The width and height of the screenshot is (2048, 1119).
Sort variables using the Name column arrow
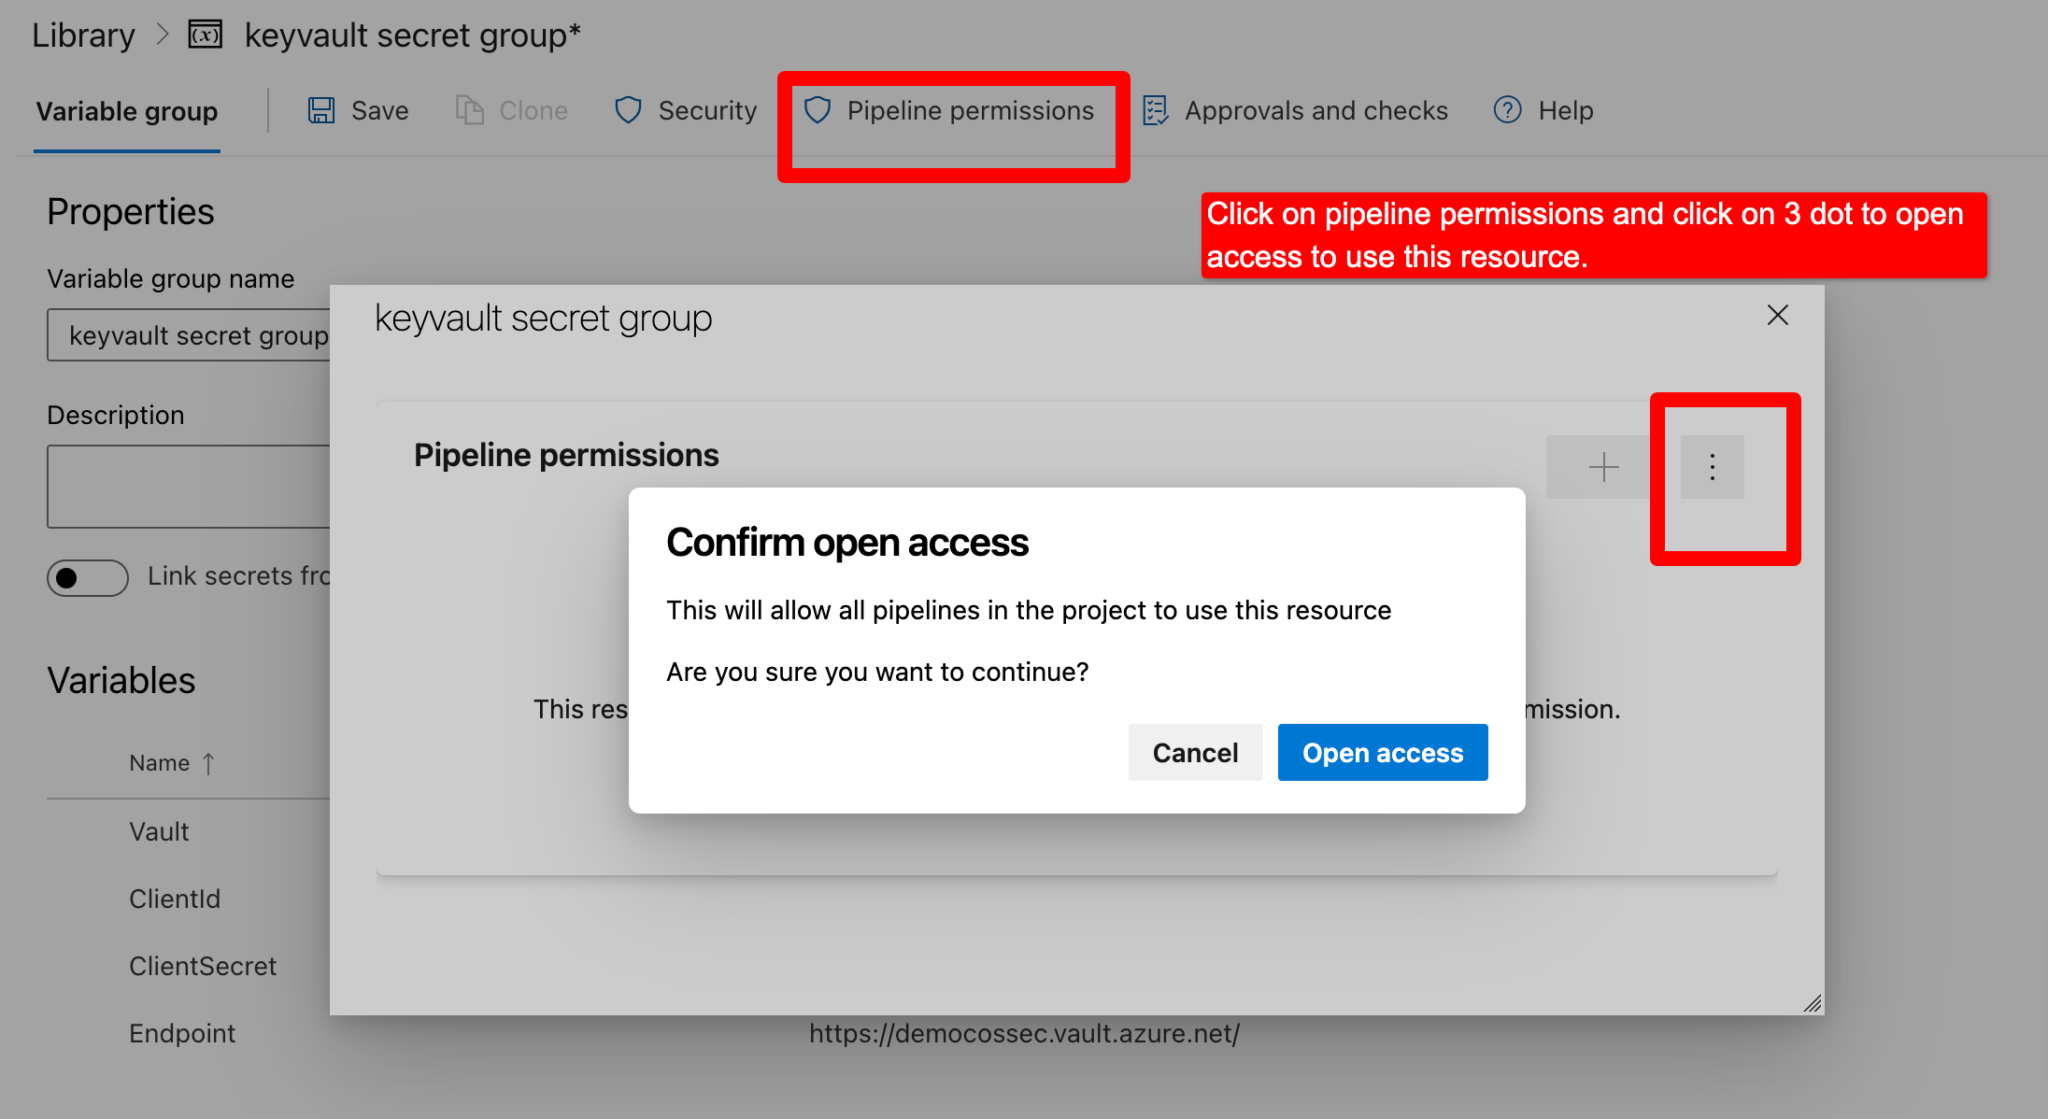(210, 762)
